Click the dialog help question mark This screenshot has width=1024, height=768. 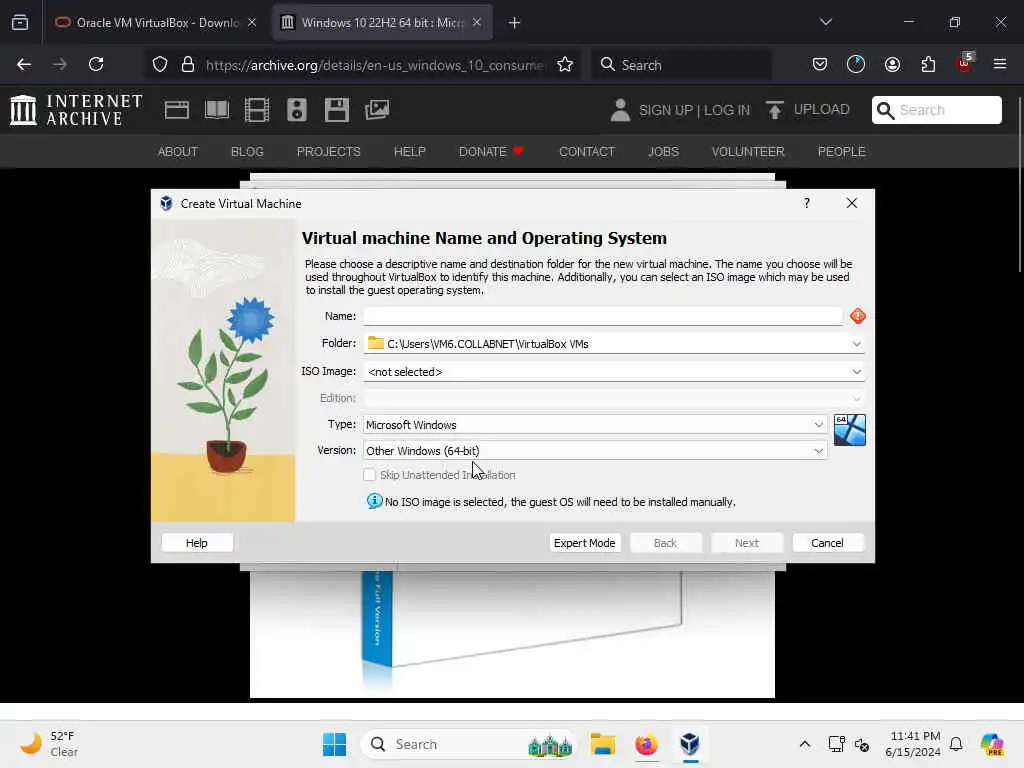point(807,203)
